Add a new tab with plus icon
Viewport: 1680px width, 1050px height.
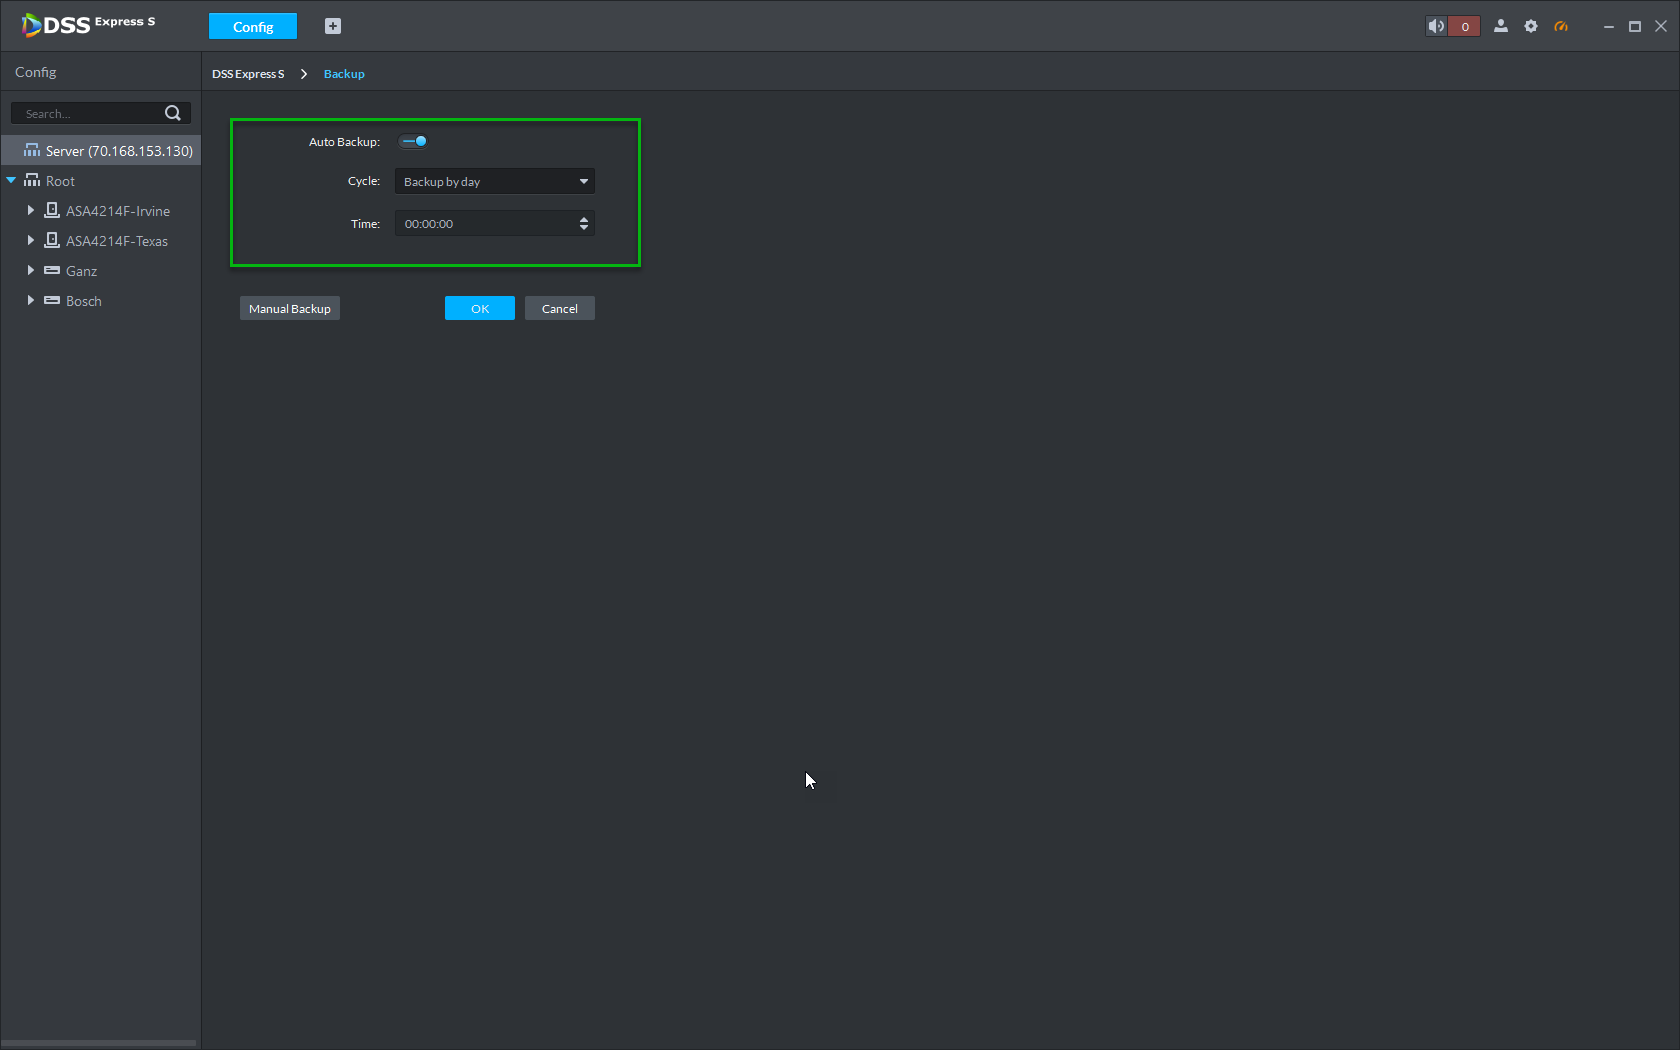(x=333, y=26)
